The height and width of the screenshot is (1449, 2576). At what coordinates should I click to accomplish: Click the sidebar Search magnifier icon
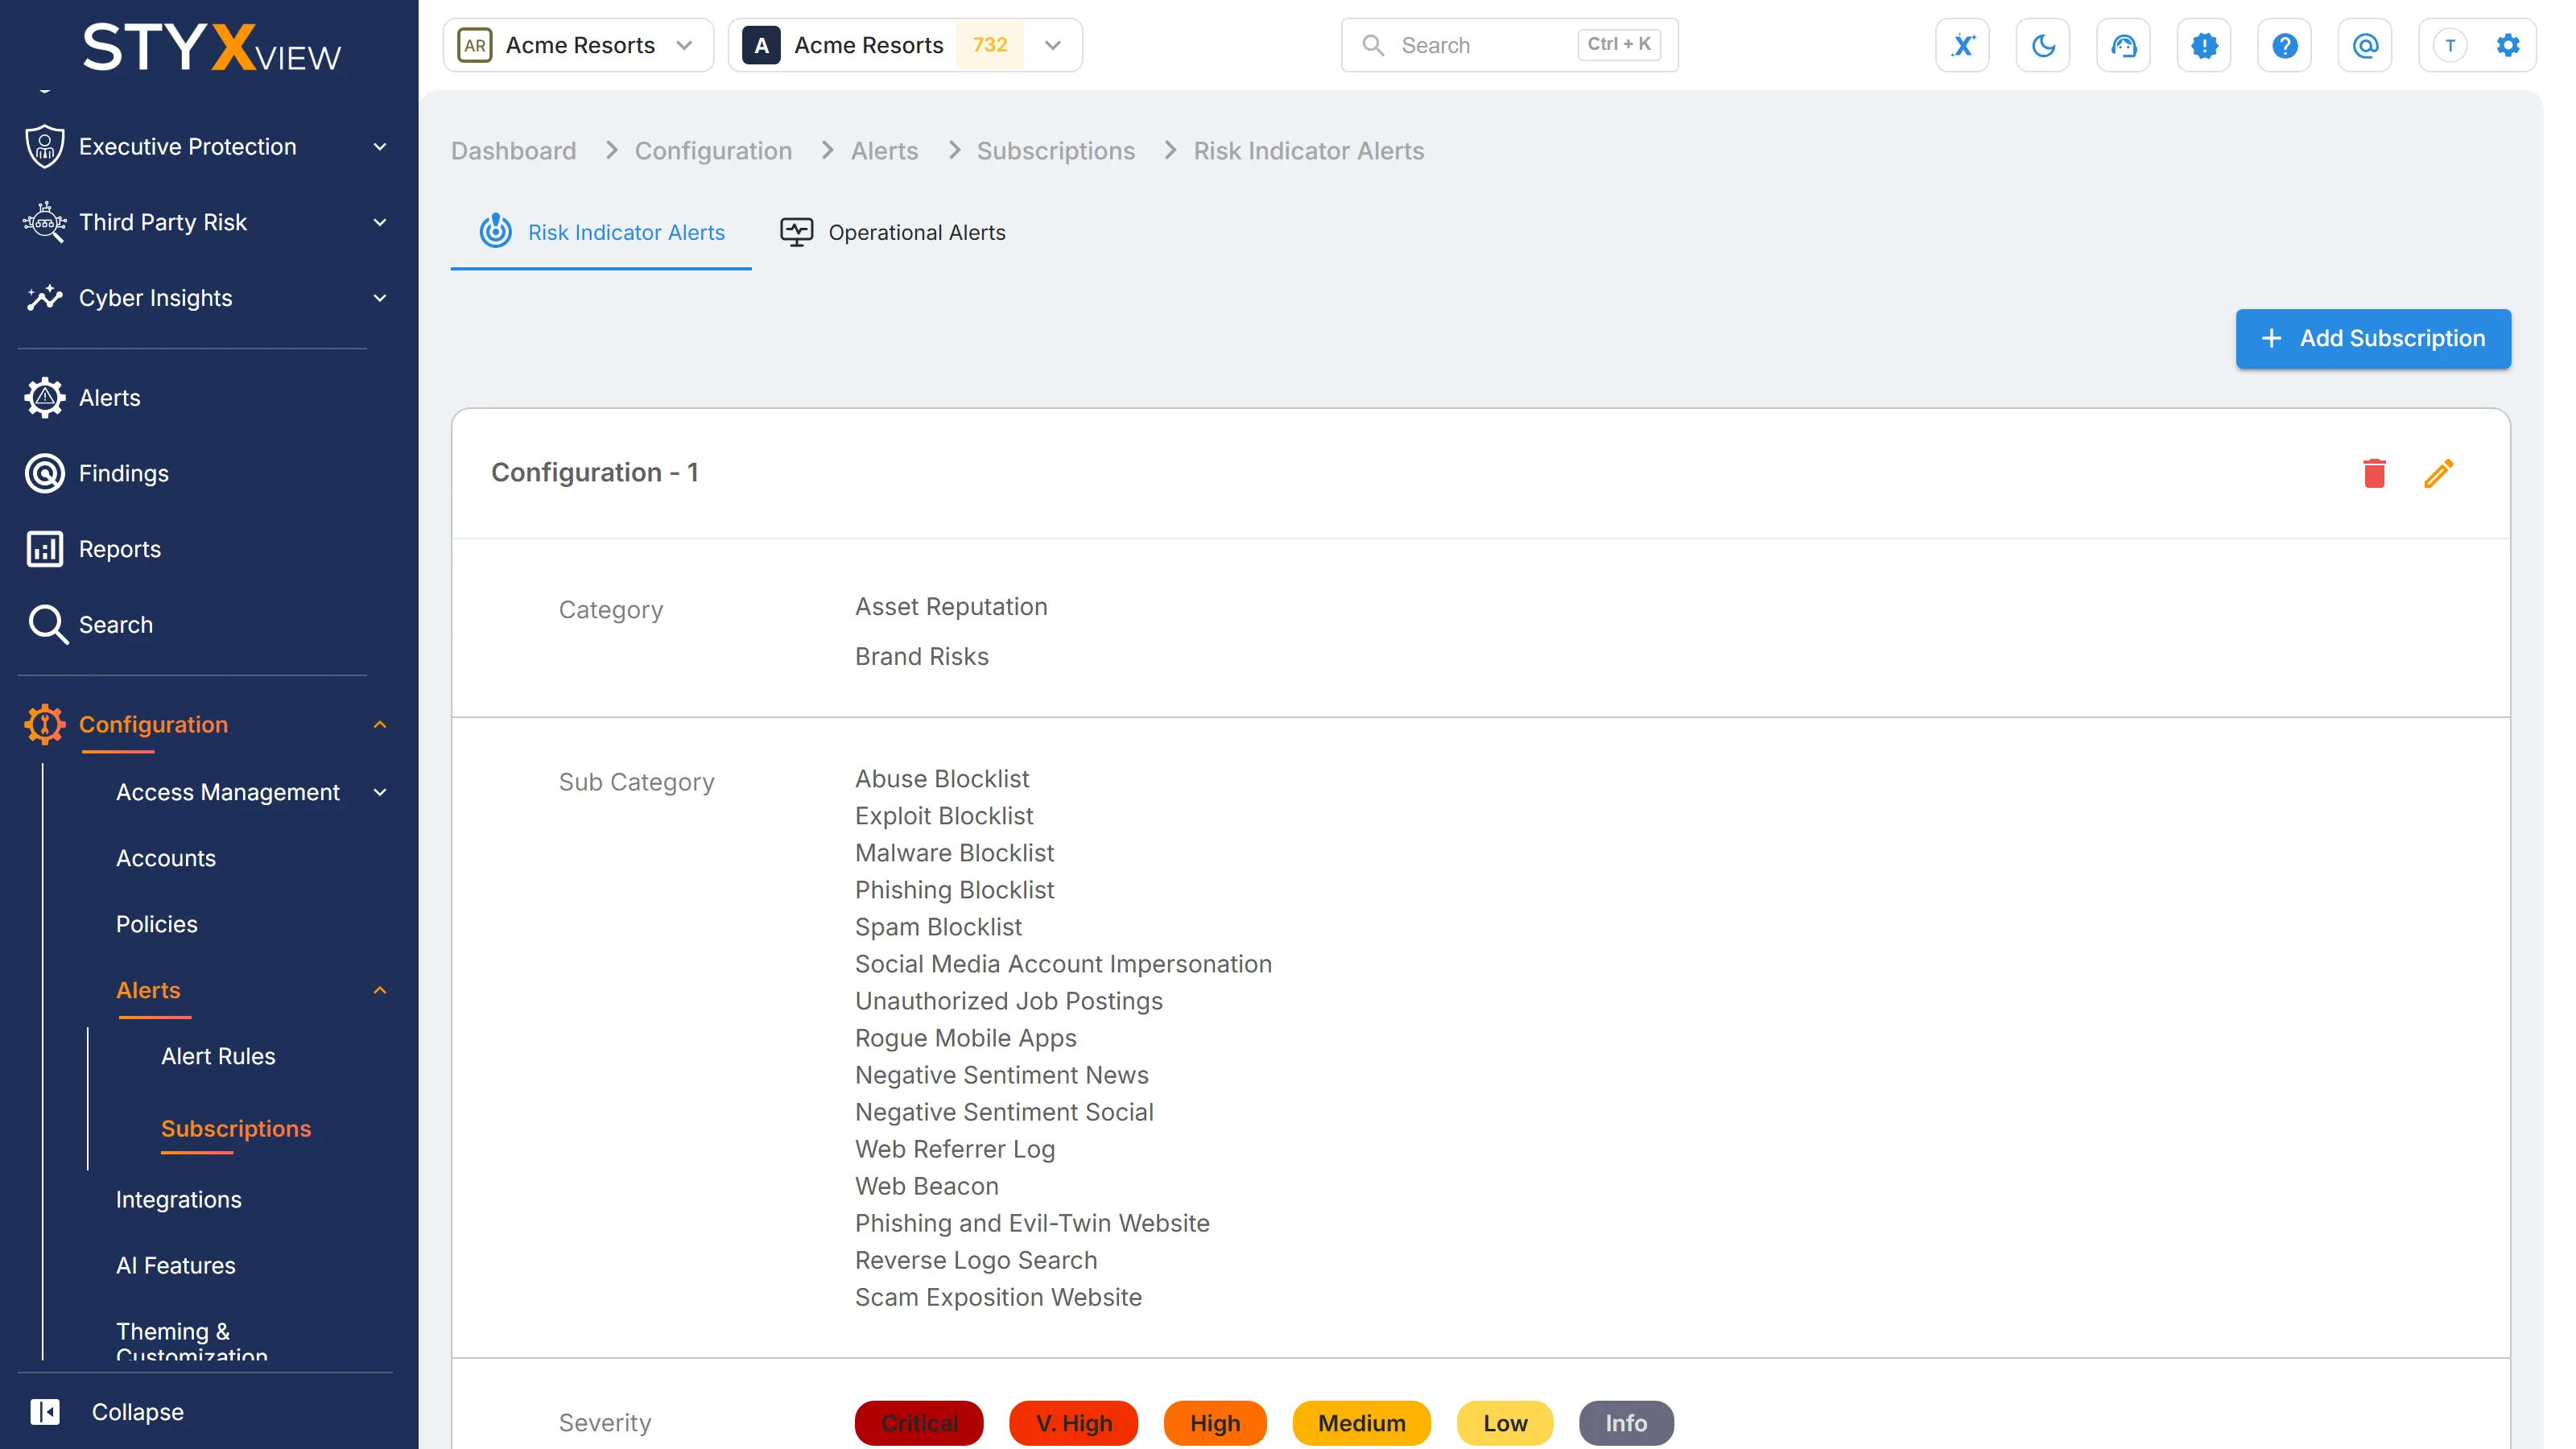coord(47,625)
